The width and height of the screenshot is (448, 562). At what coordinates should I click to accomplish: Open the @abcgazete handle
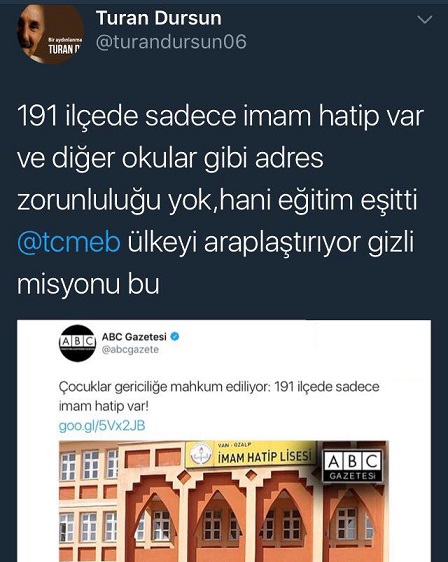(x=130, y=349)
